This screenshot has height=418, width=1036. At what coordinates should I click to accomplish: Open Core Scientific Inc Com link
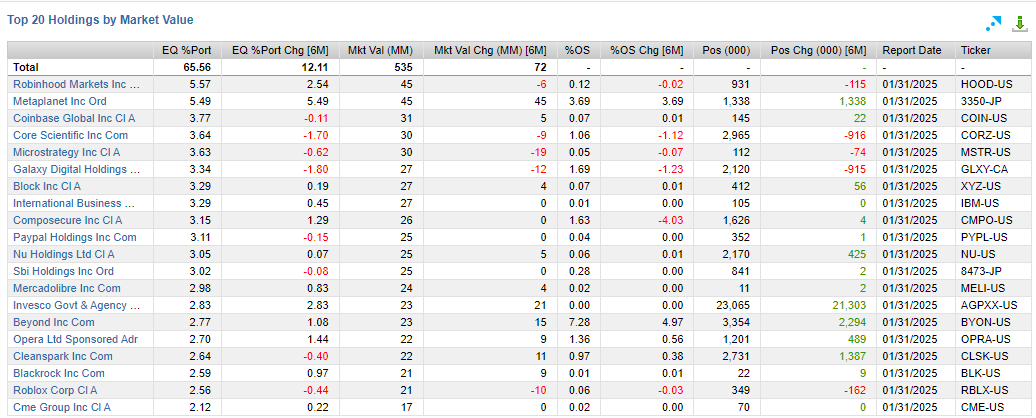pyautogui.click(x=71, y=135)
